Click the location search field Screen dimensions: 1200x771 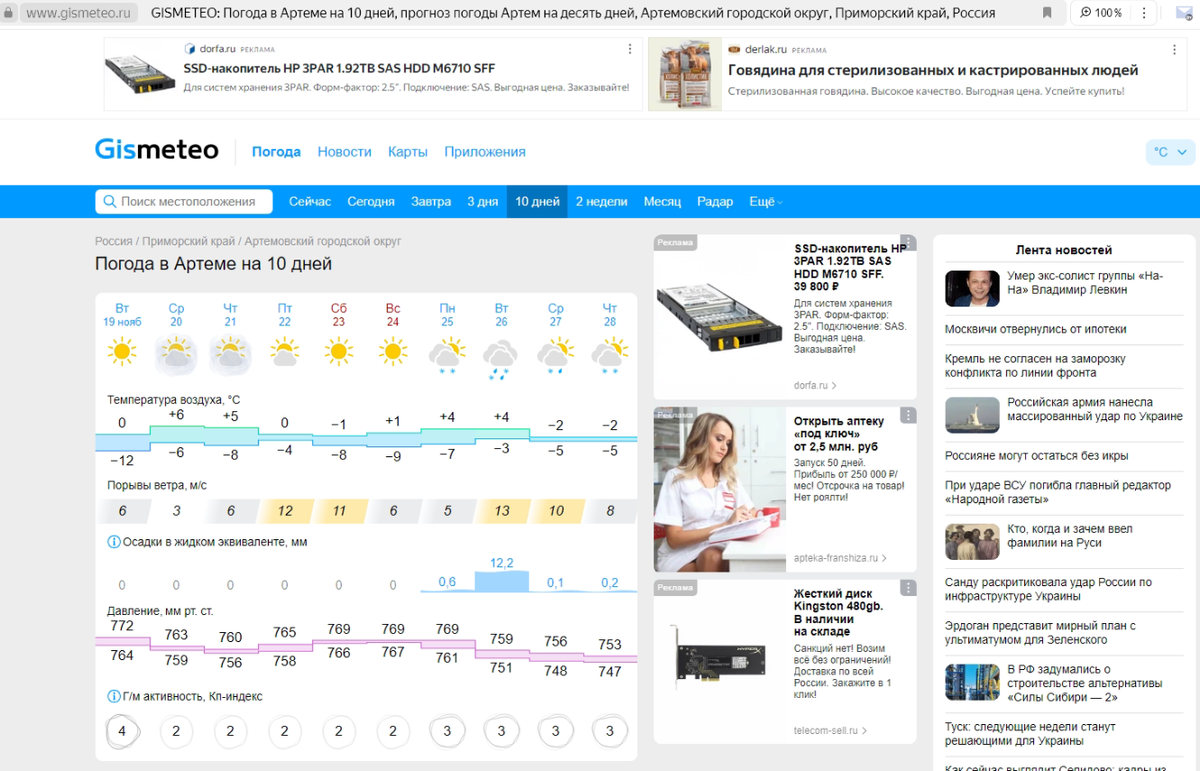(x=184, y=201)
